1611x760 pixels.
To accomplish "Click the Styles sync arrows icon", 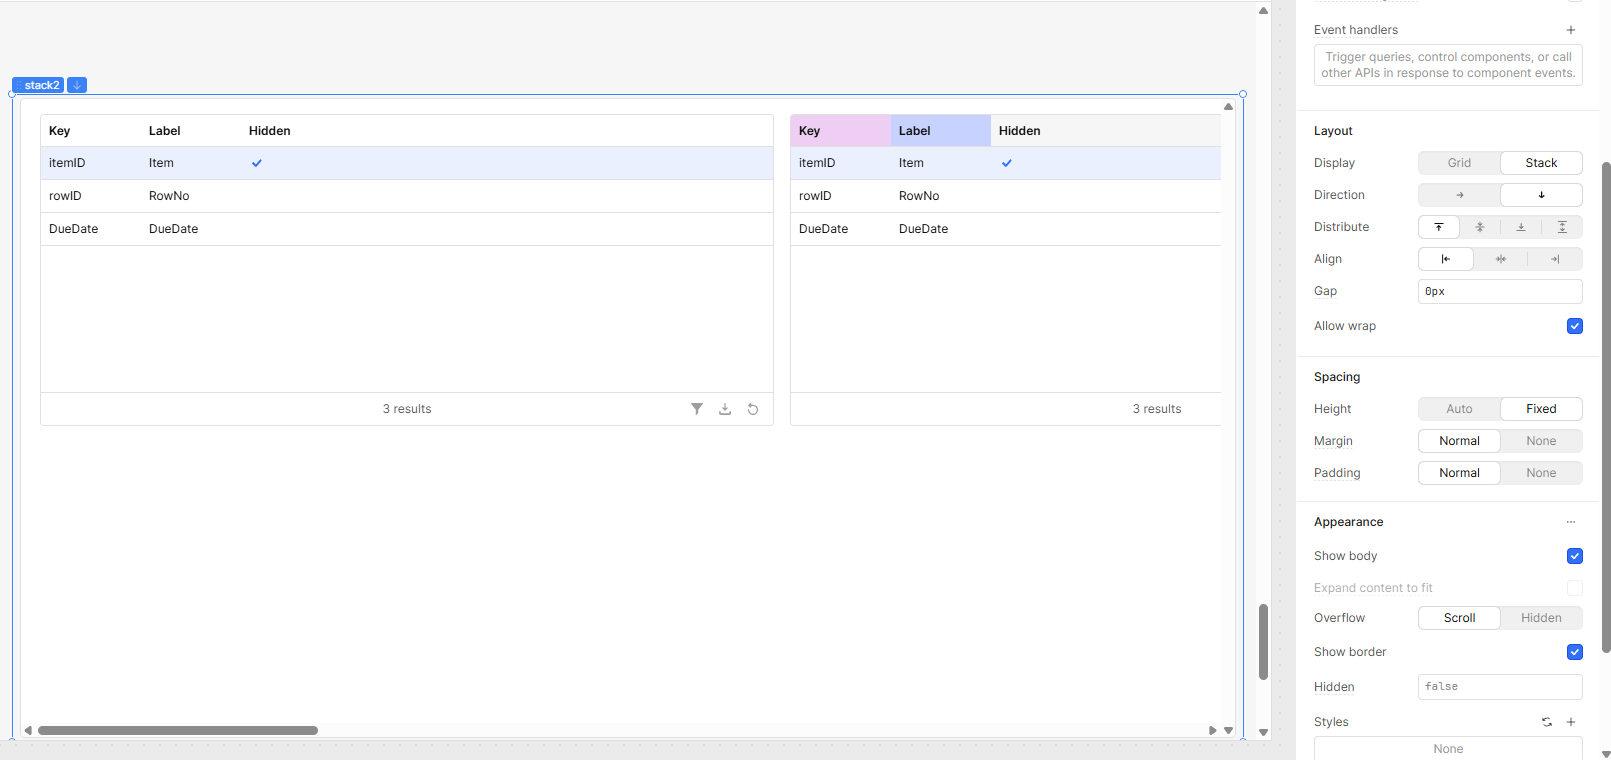I will pyautogui.click(x=1547, y=722).
